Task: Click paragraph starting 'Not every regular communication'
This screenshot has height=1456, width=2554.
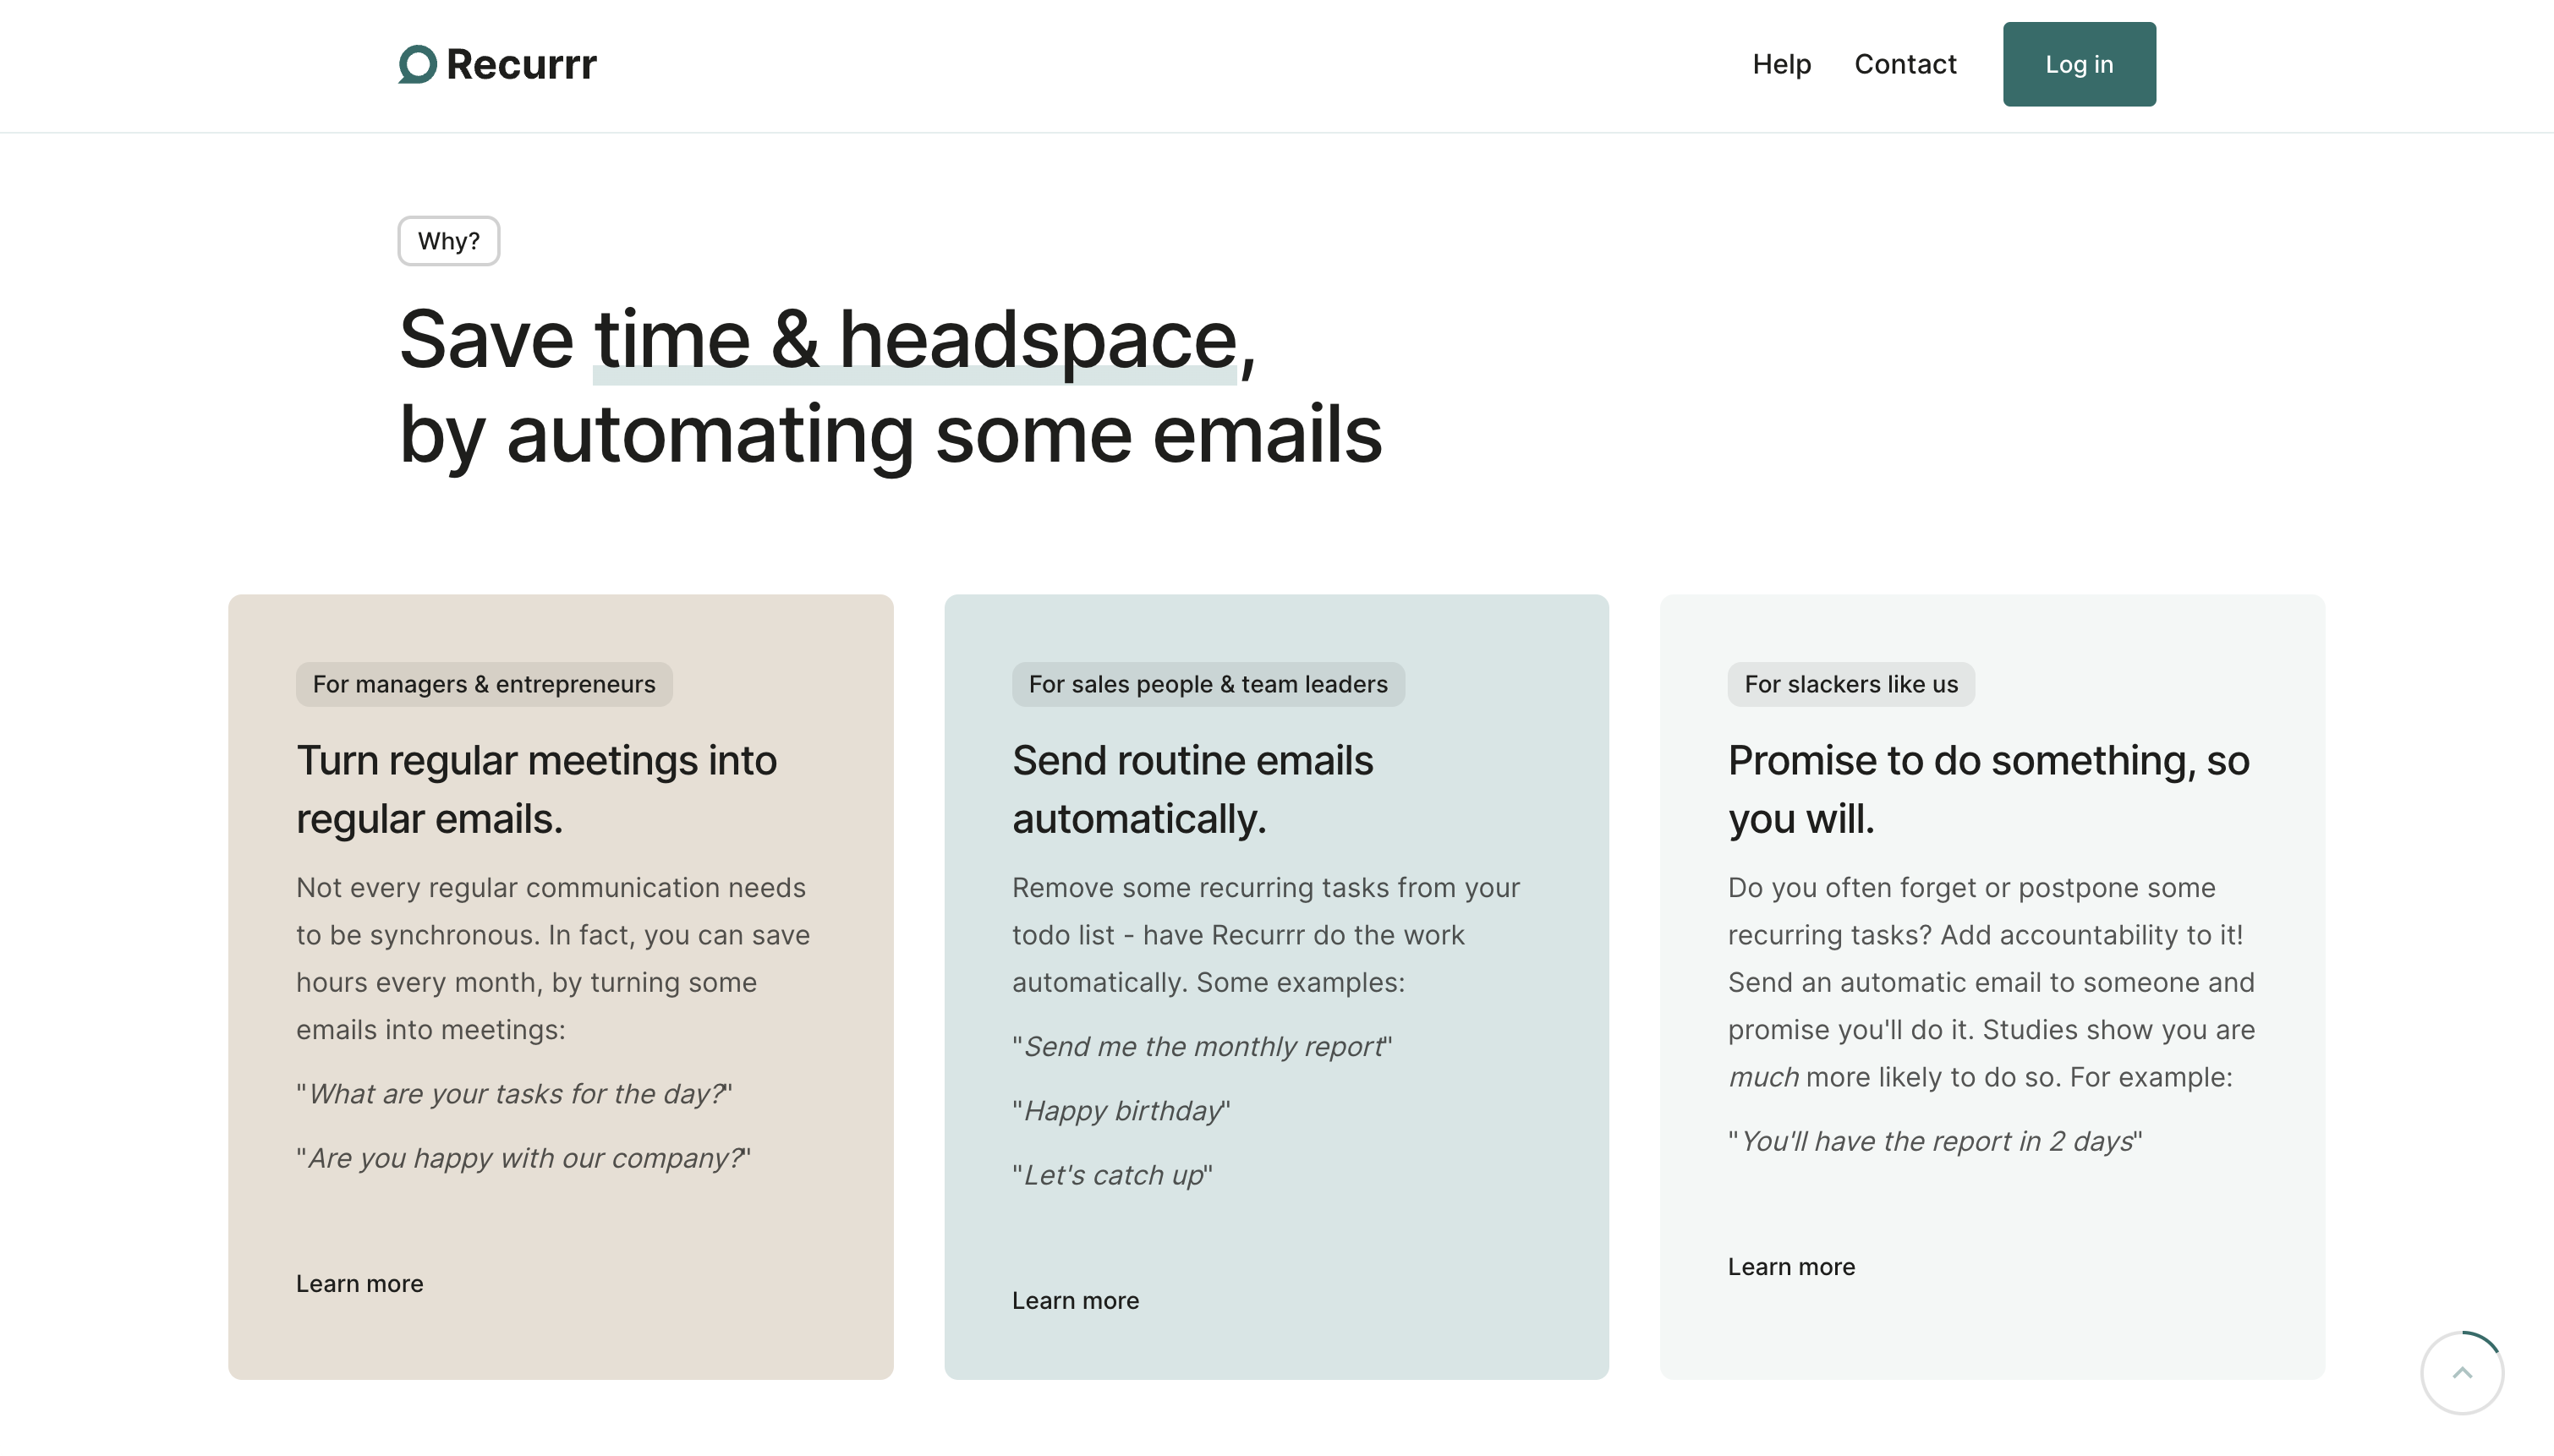Action: click(553, 958)
